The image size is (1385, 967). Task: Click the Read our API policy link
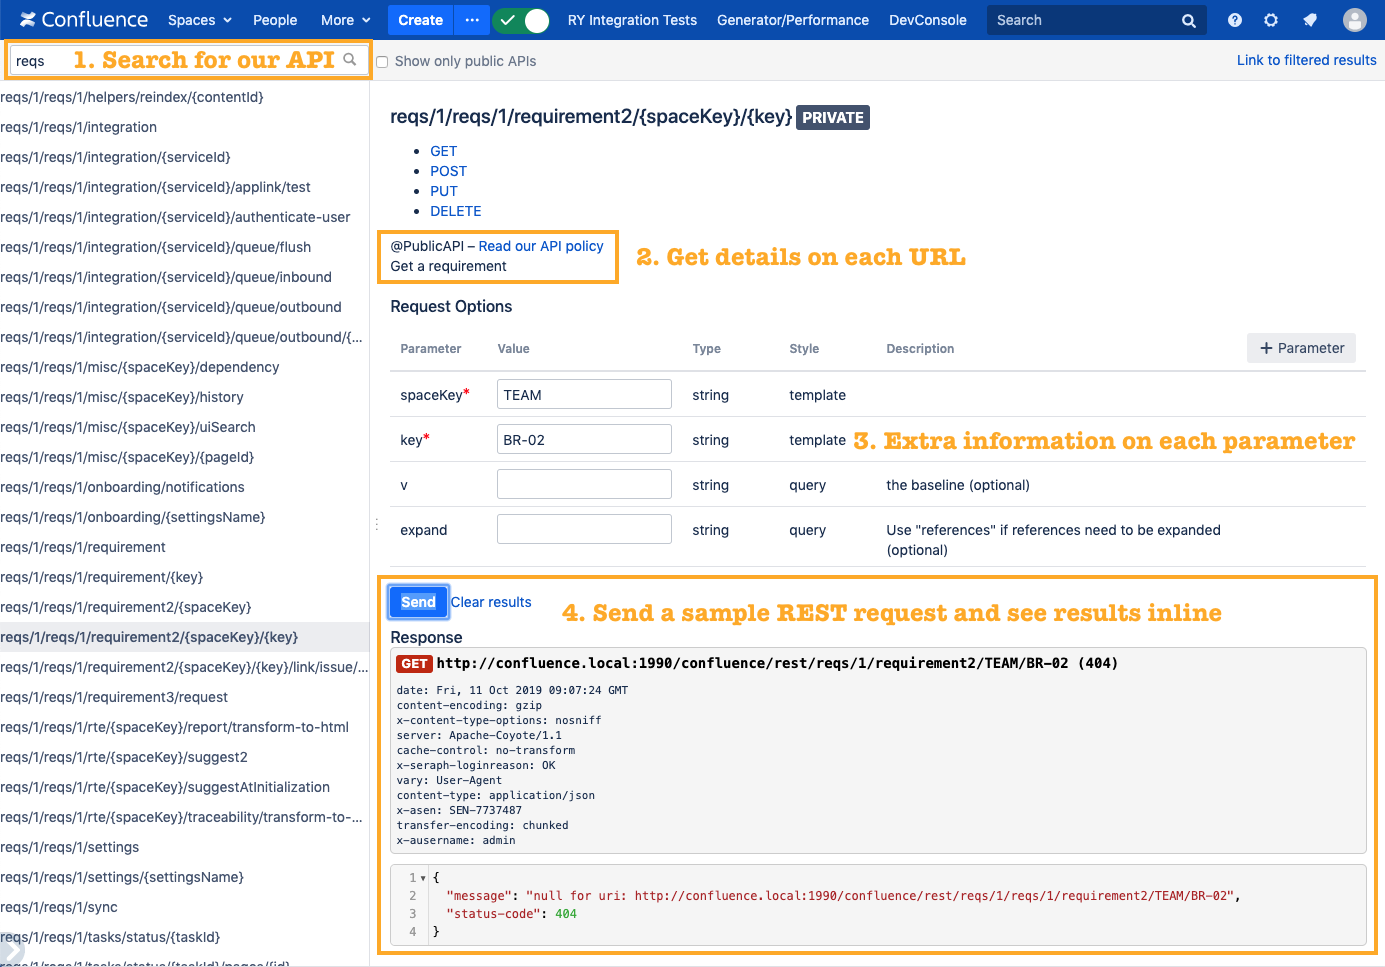(x=540, y=246)
